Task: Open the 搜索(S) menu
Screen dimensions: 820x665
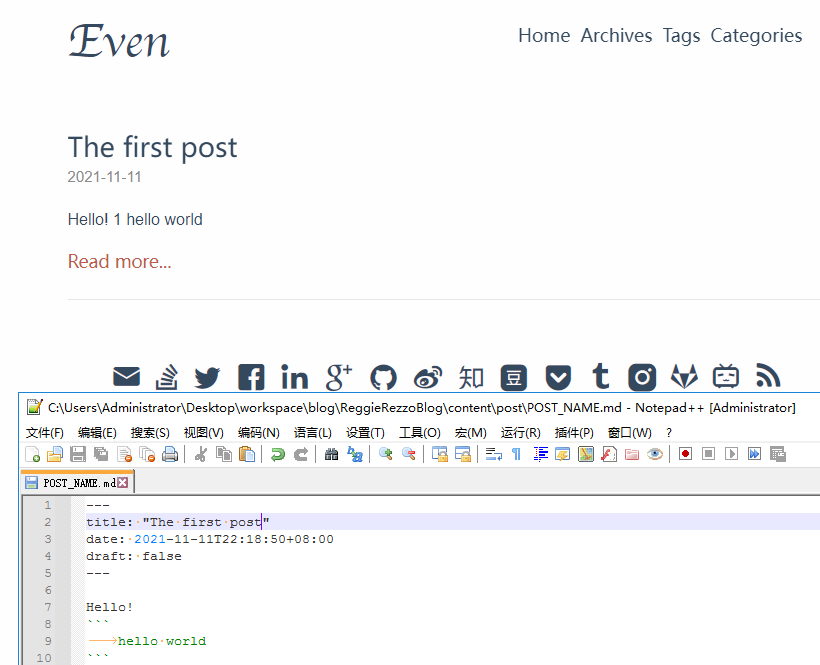Action: 150,433
